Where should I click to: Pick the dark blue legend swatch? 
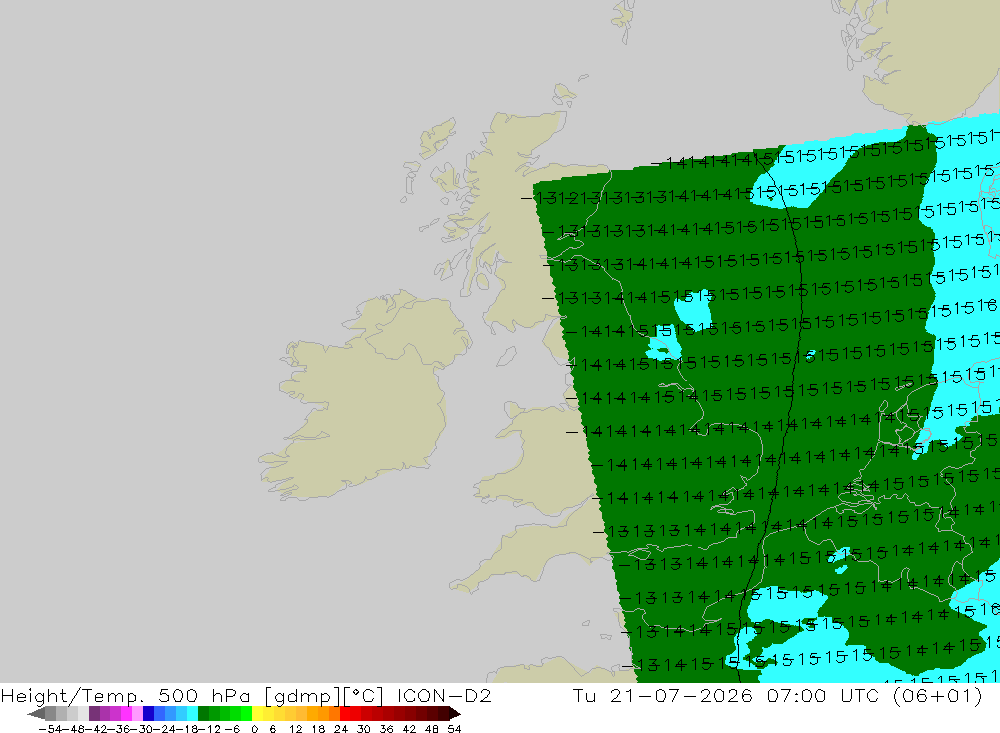click(x=149, y=714)
